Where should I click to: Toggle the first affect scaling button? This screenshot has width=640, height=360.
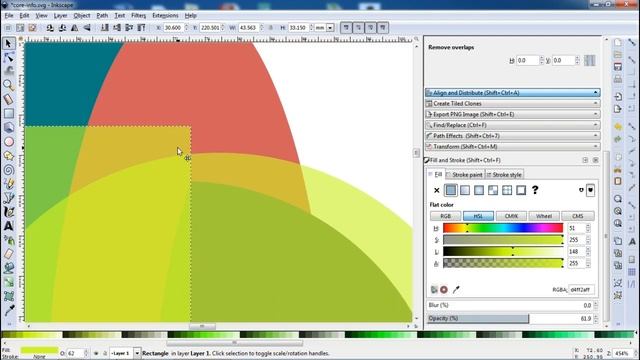(346, 28)
